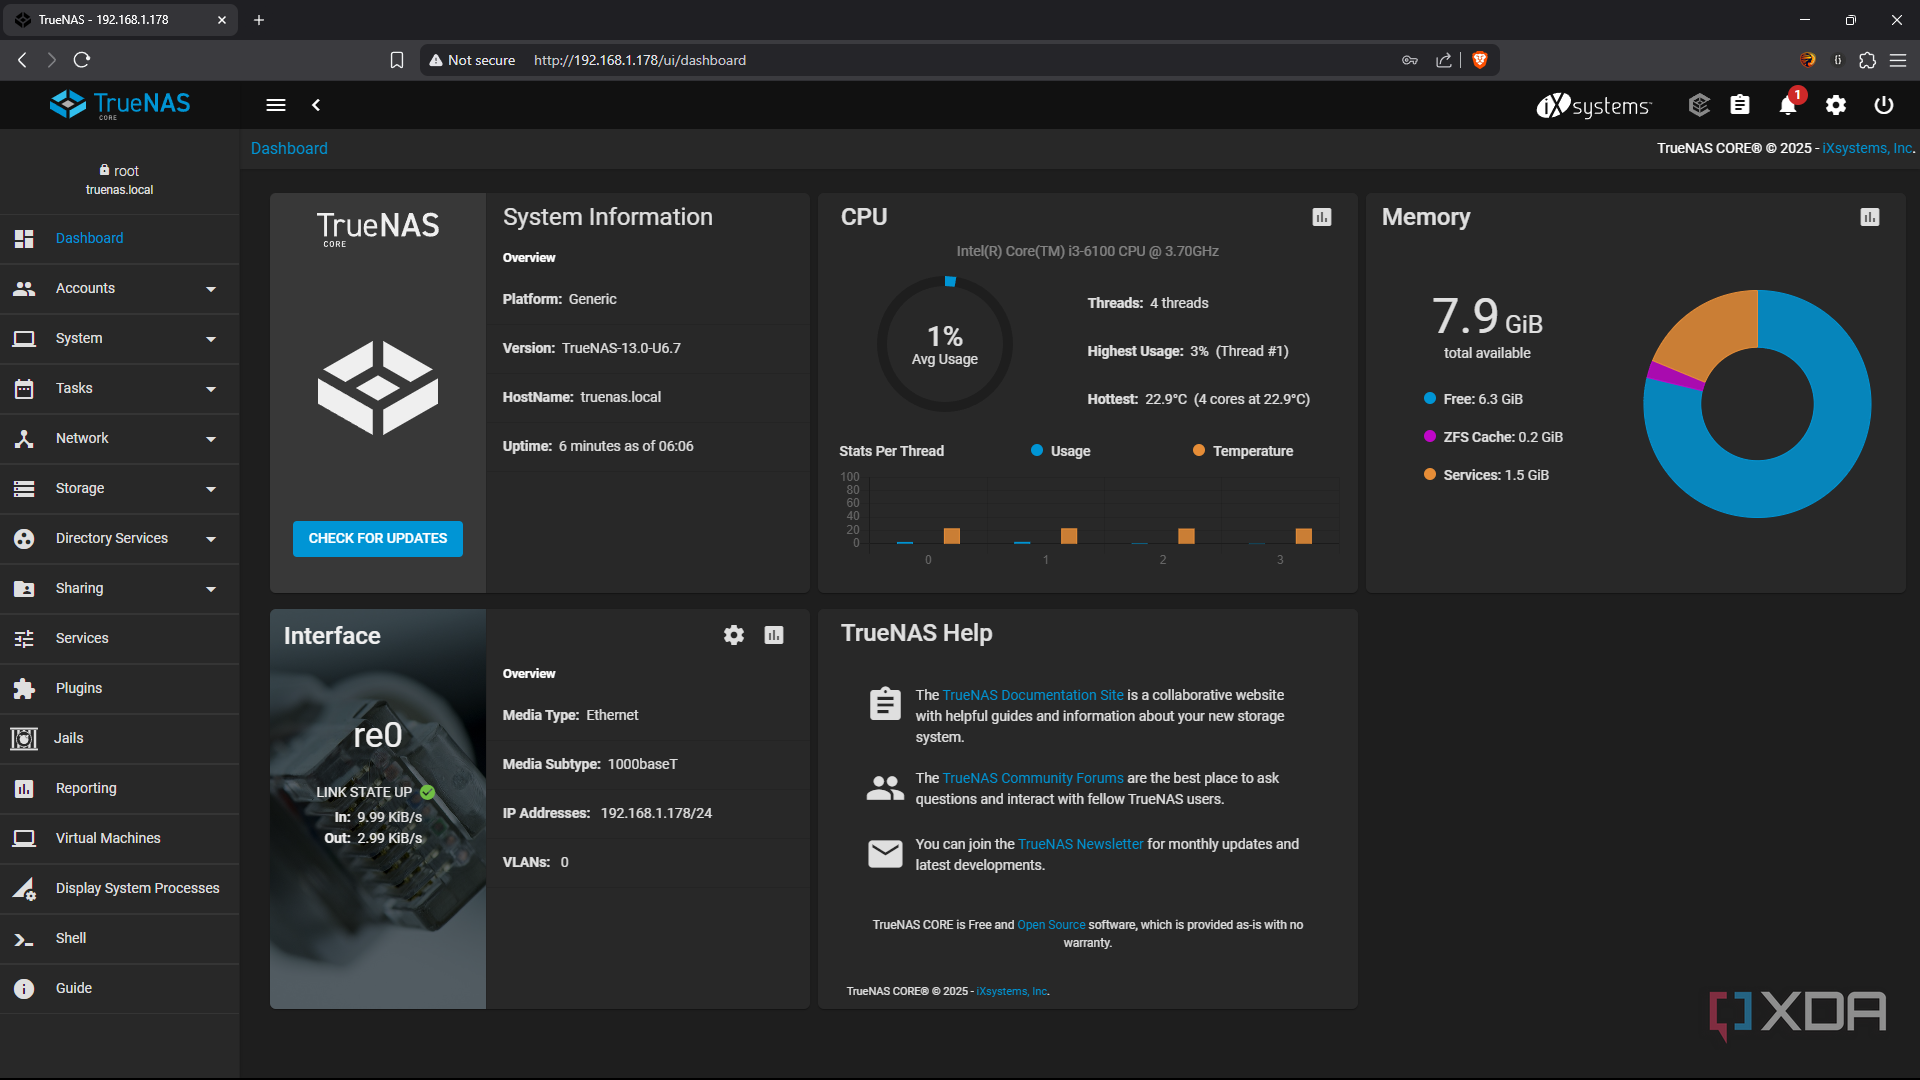The height and width of the screenshot is (1080, 1920).
Task: Click the power icon in top bar
Action: coord(1884,105)
